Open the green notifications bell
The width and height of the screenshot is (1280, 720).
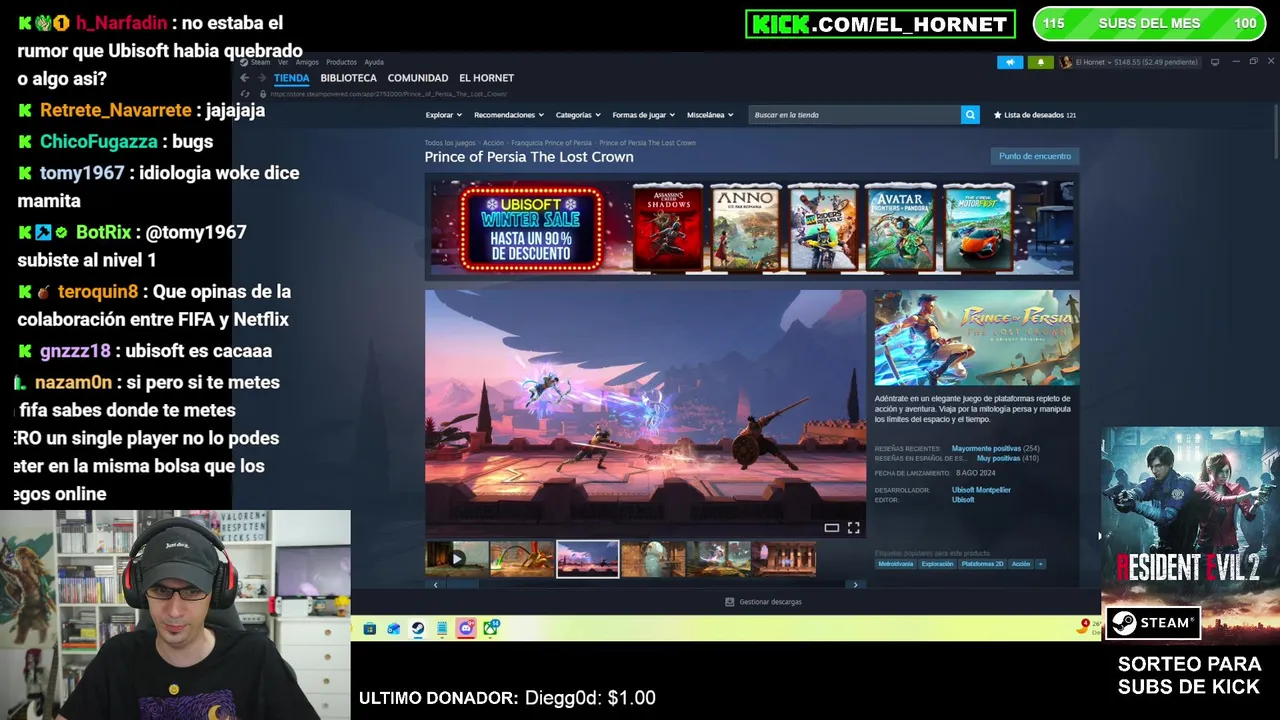[1040, 62]
